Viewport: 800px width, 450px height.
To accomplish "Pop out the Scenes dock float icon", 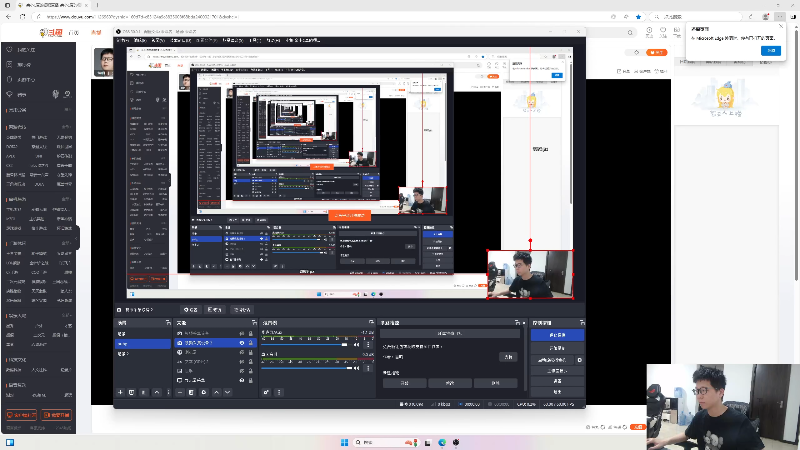I will (x=168, y=323).
